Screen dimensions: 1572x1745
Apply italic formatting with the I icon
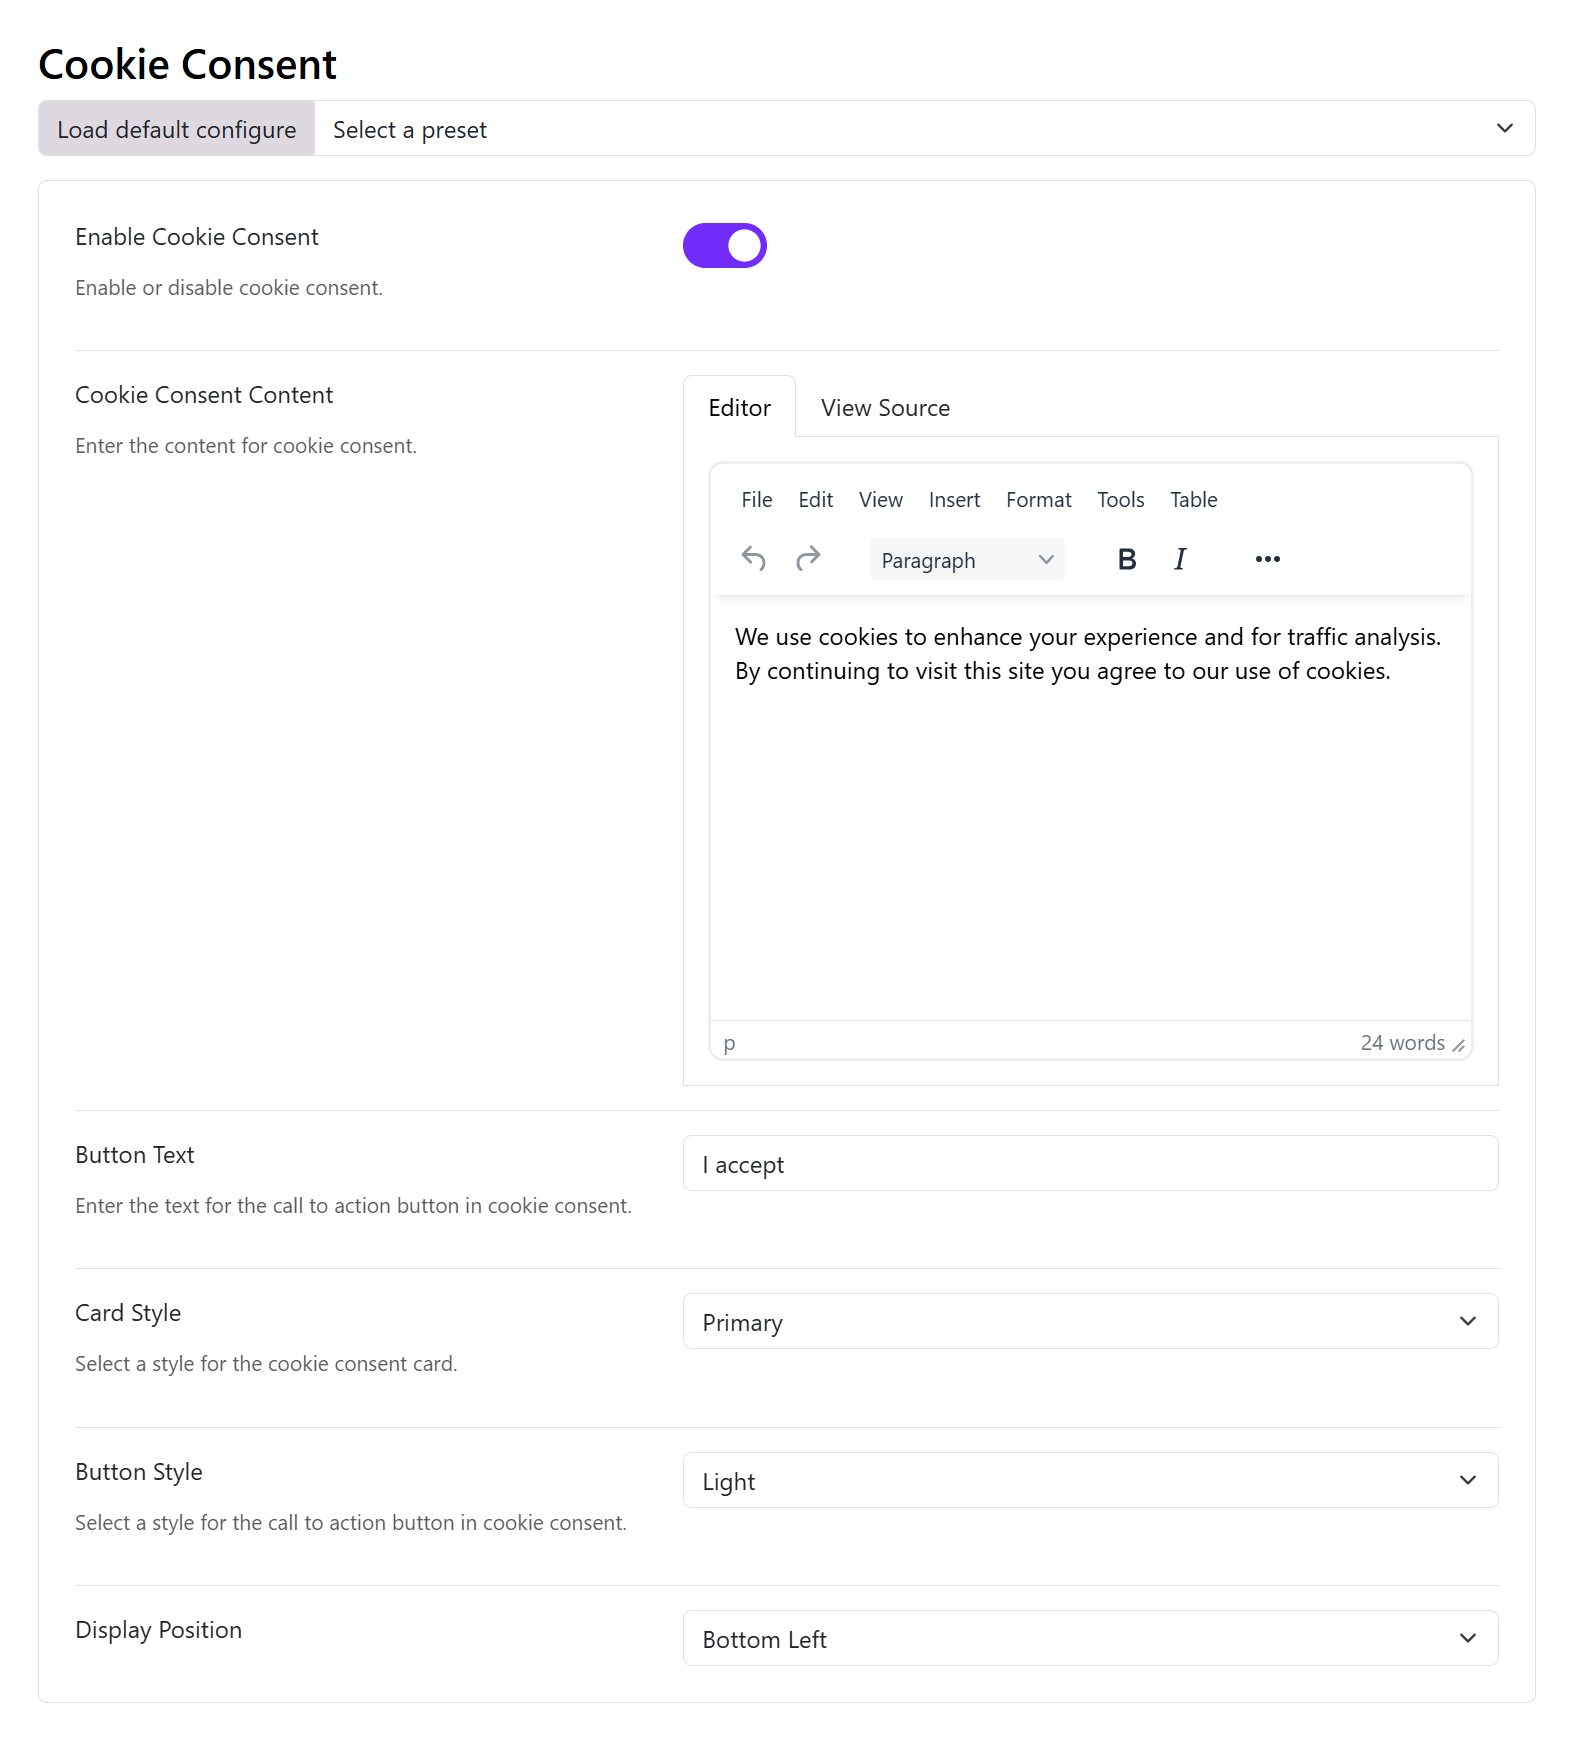click(1180, 559)
